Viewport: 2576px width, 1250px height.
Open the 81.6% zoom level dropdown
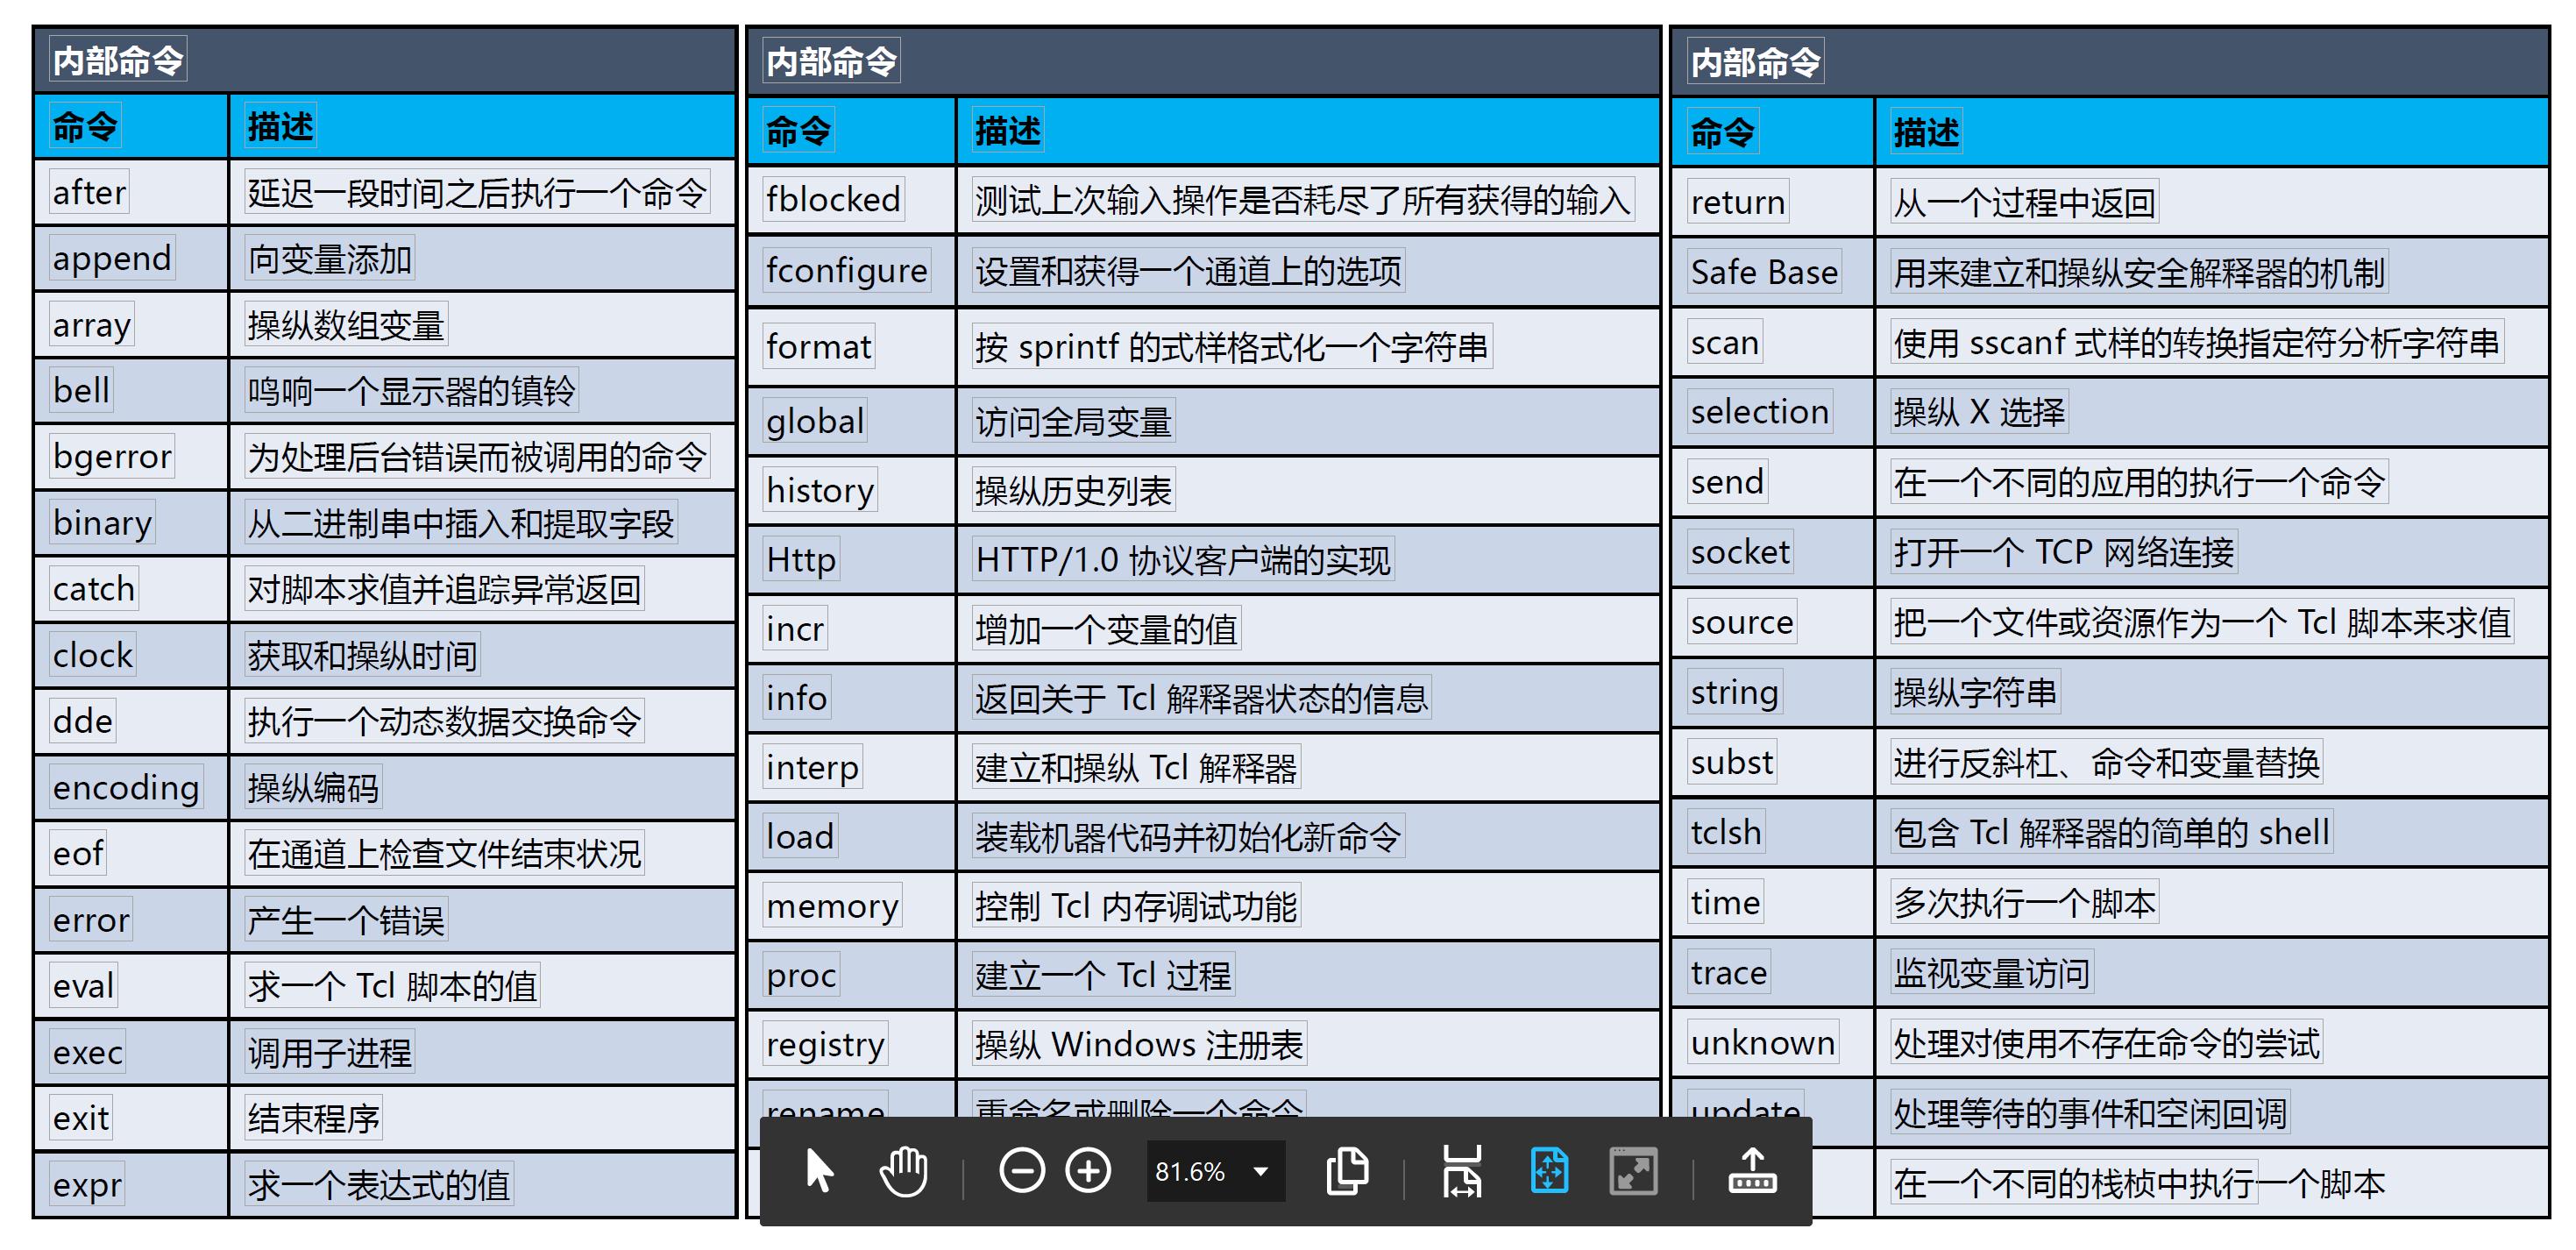click(x=1215, y=1171)
